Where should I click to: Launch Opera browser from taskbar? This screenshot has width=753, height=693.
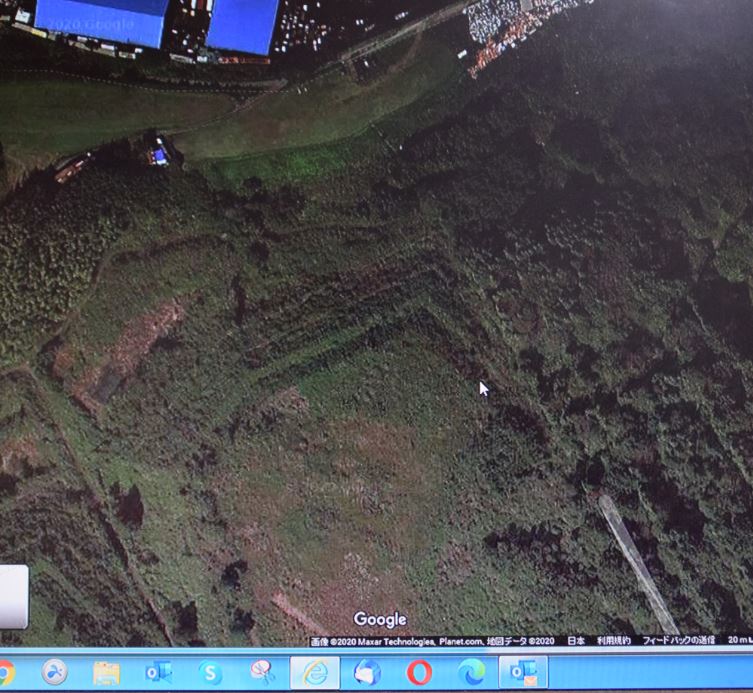[x=419, y=672]
